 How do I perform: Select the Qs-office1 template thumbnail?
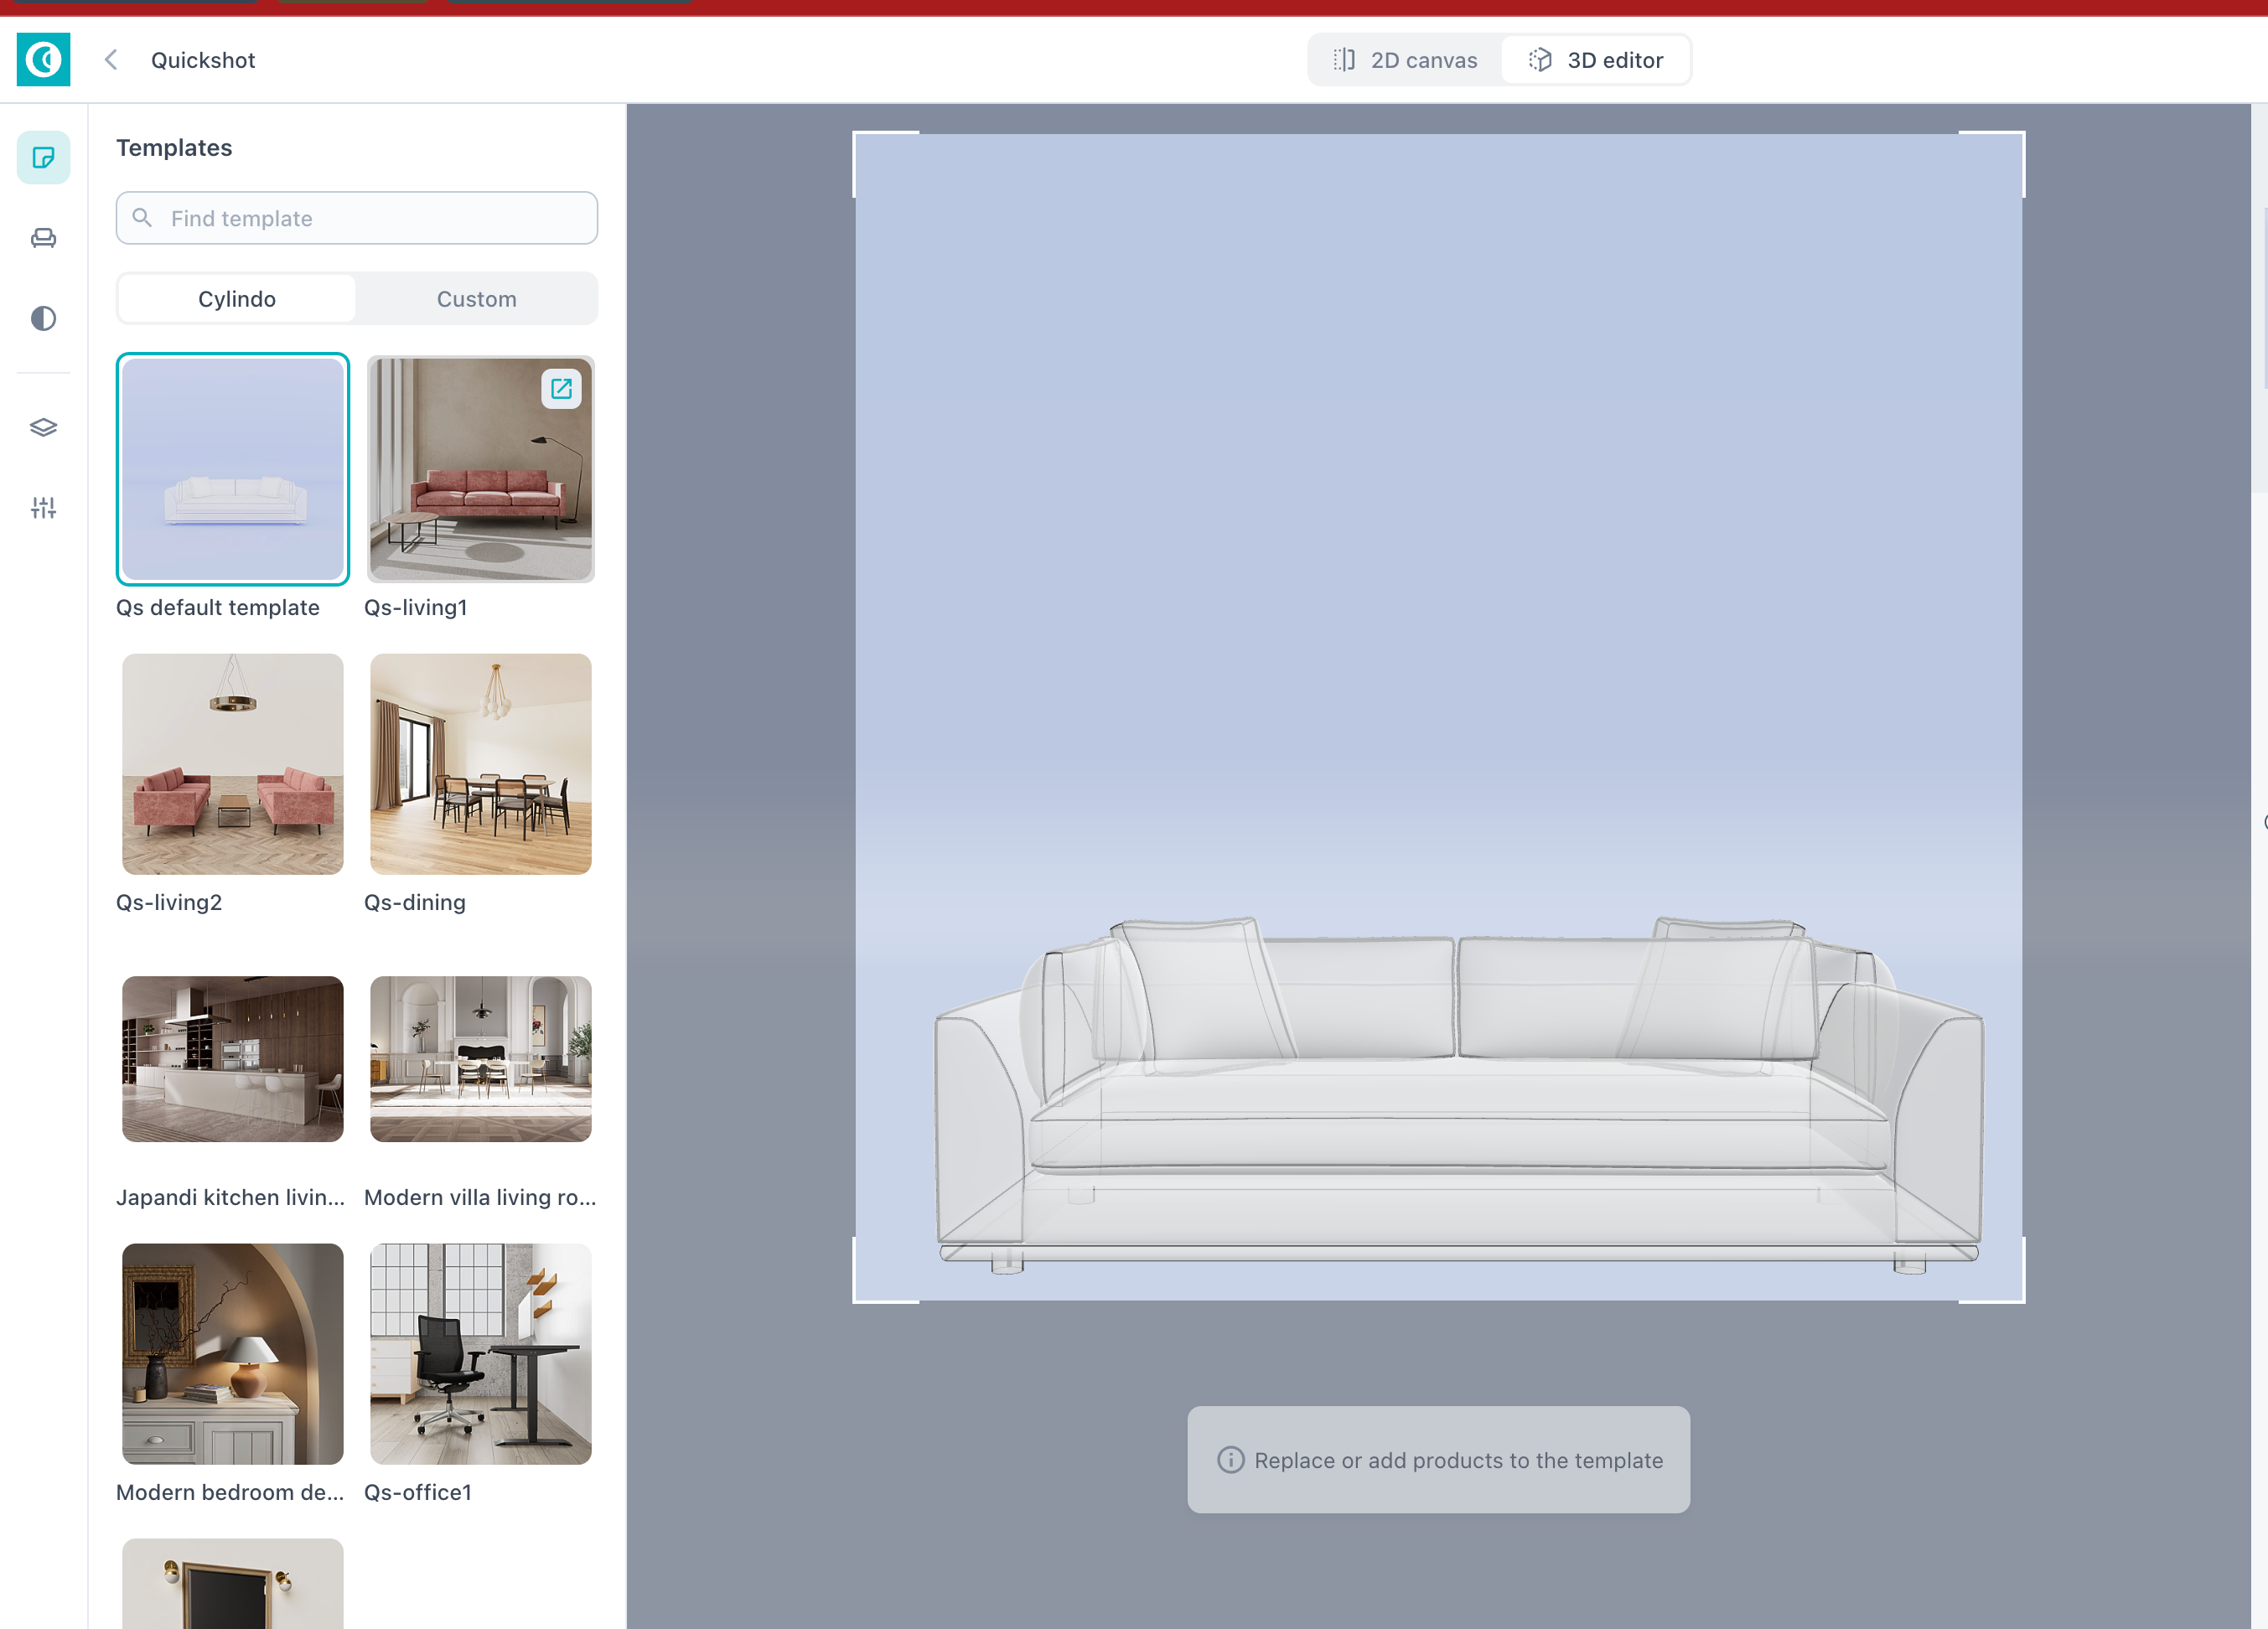click(x=481, y=1354)
